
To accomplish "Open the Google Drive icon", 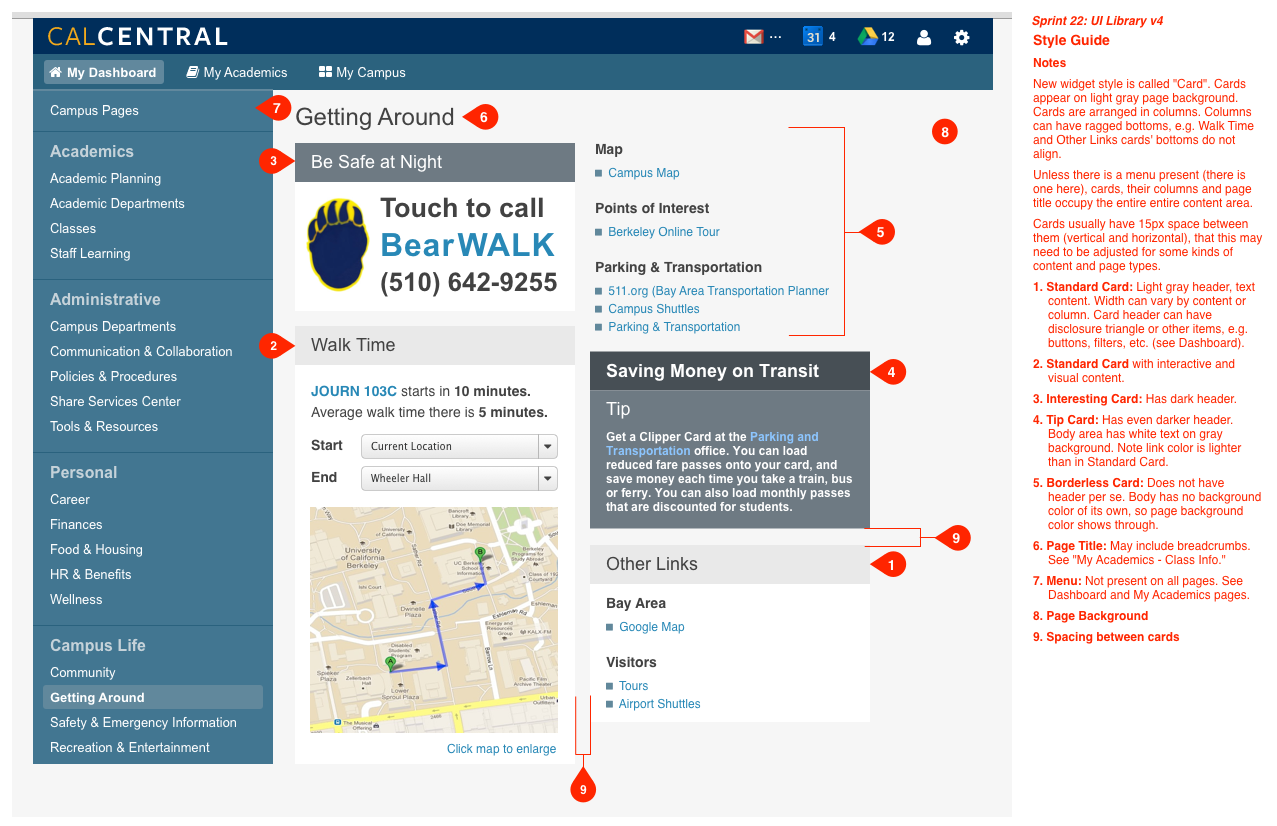I will [x=868, y=37].
